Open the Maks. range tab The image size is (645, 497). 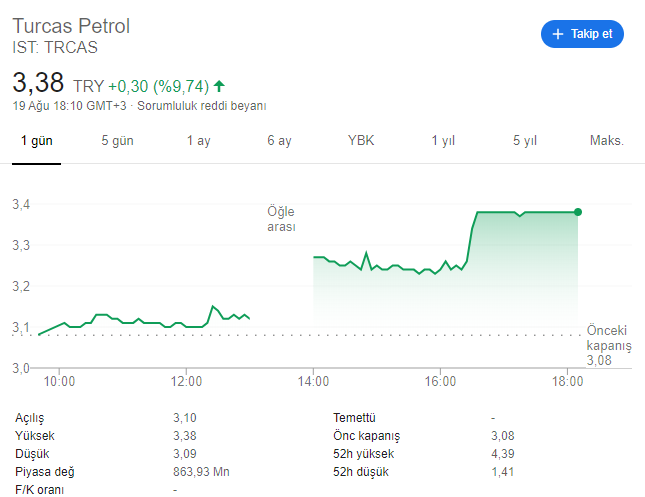(x=607, y=140)
